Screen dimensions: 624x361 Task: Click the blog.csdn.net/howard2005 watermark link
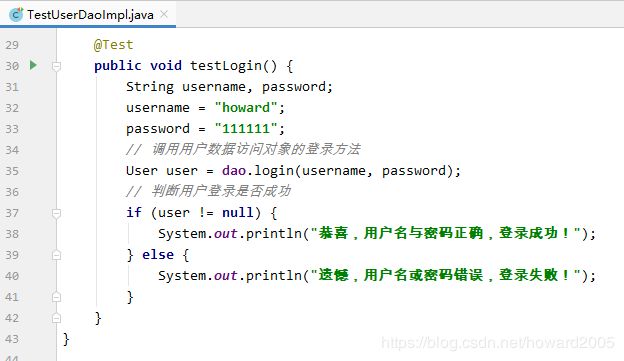[498, 343]
